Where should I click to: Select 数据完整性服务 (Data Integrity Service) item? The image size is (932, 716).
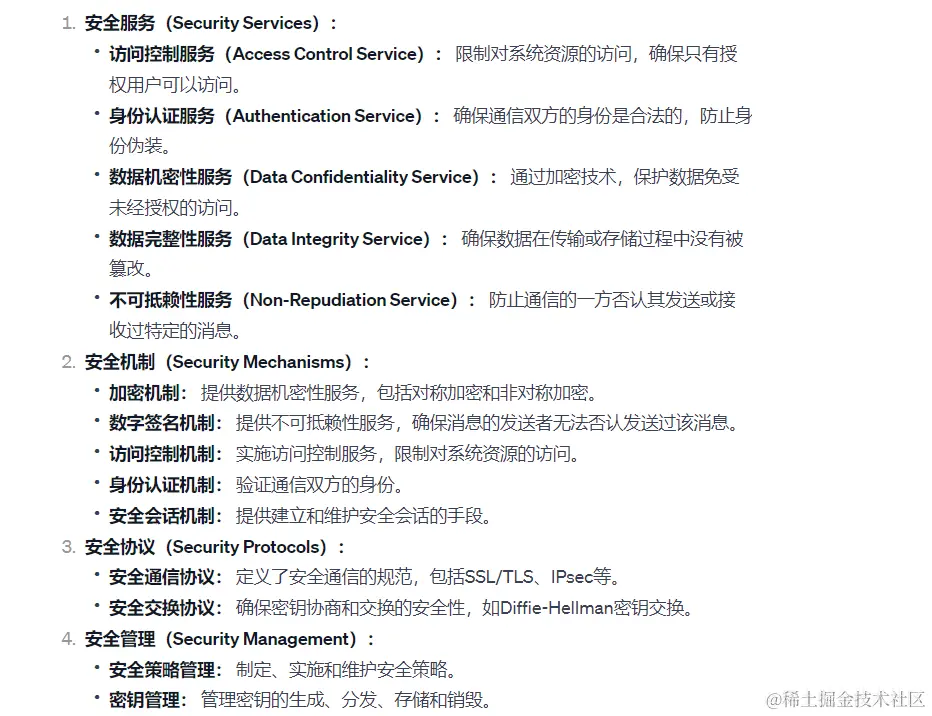point(269,239)
